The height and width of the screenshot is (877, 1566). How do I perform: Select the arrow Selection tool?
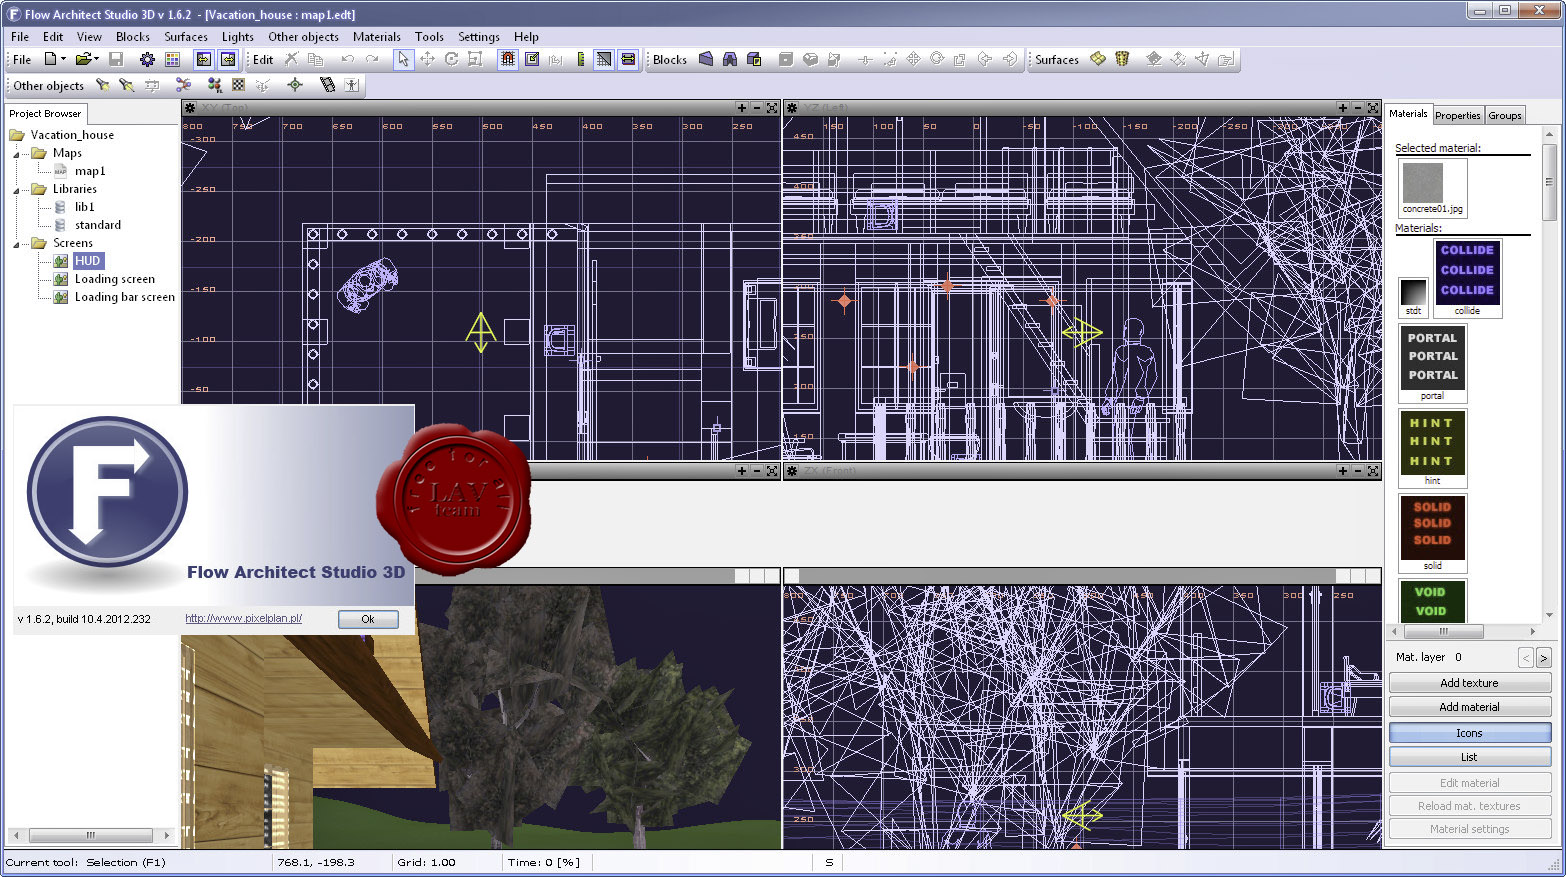click(403, 59)
